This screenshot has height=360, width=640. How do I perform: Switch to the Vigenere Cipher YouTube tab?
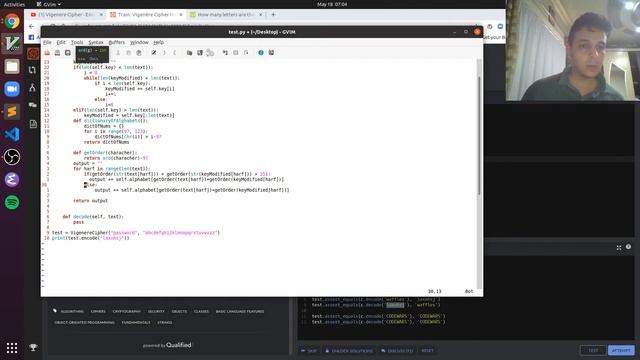pyautogui.click(x=67, y=15)
